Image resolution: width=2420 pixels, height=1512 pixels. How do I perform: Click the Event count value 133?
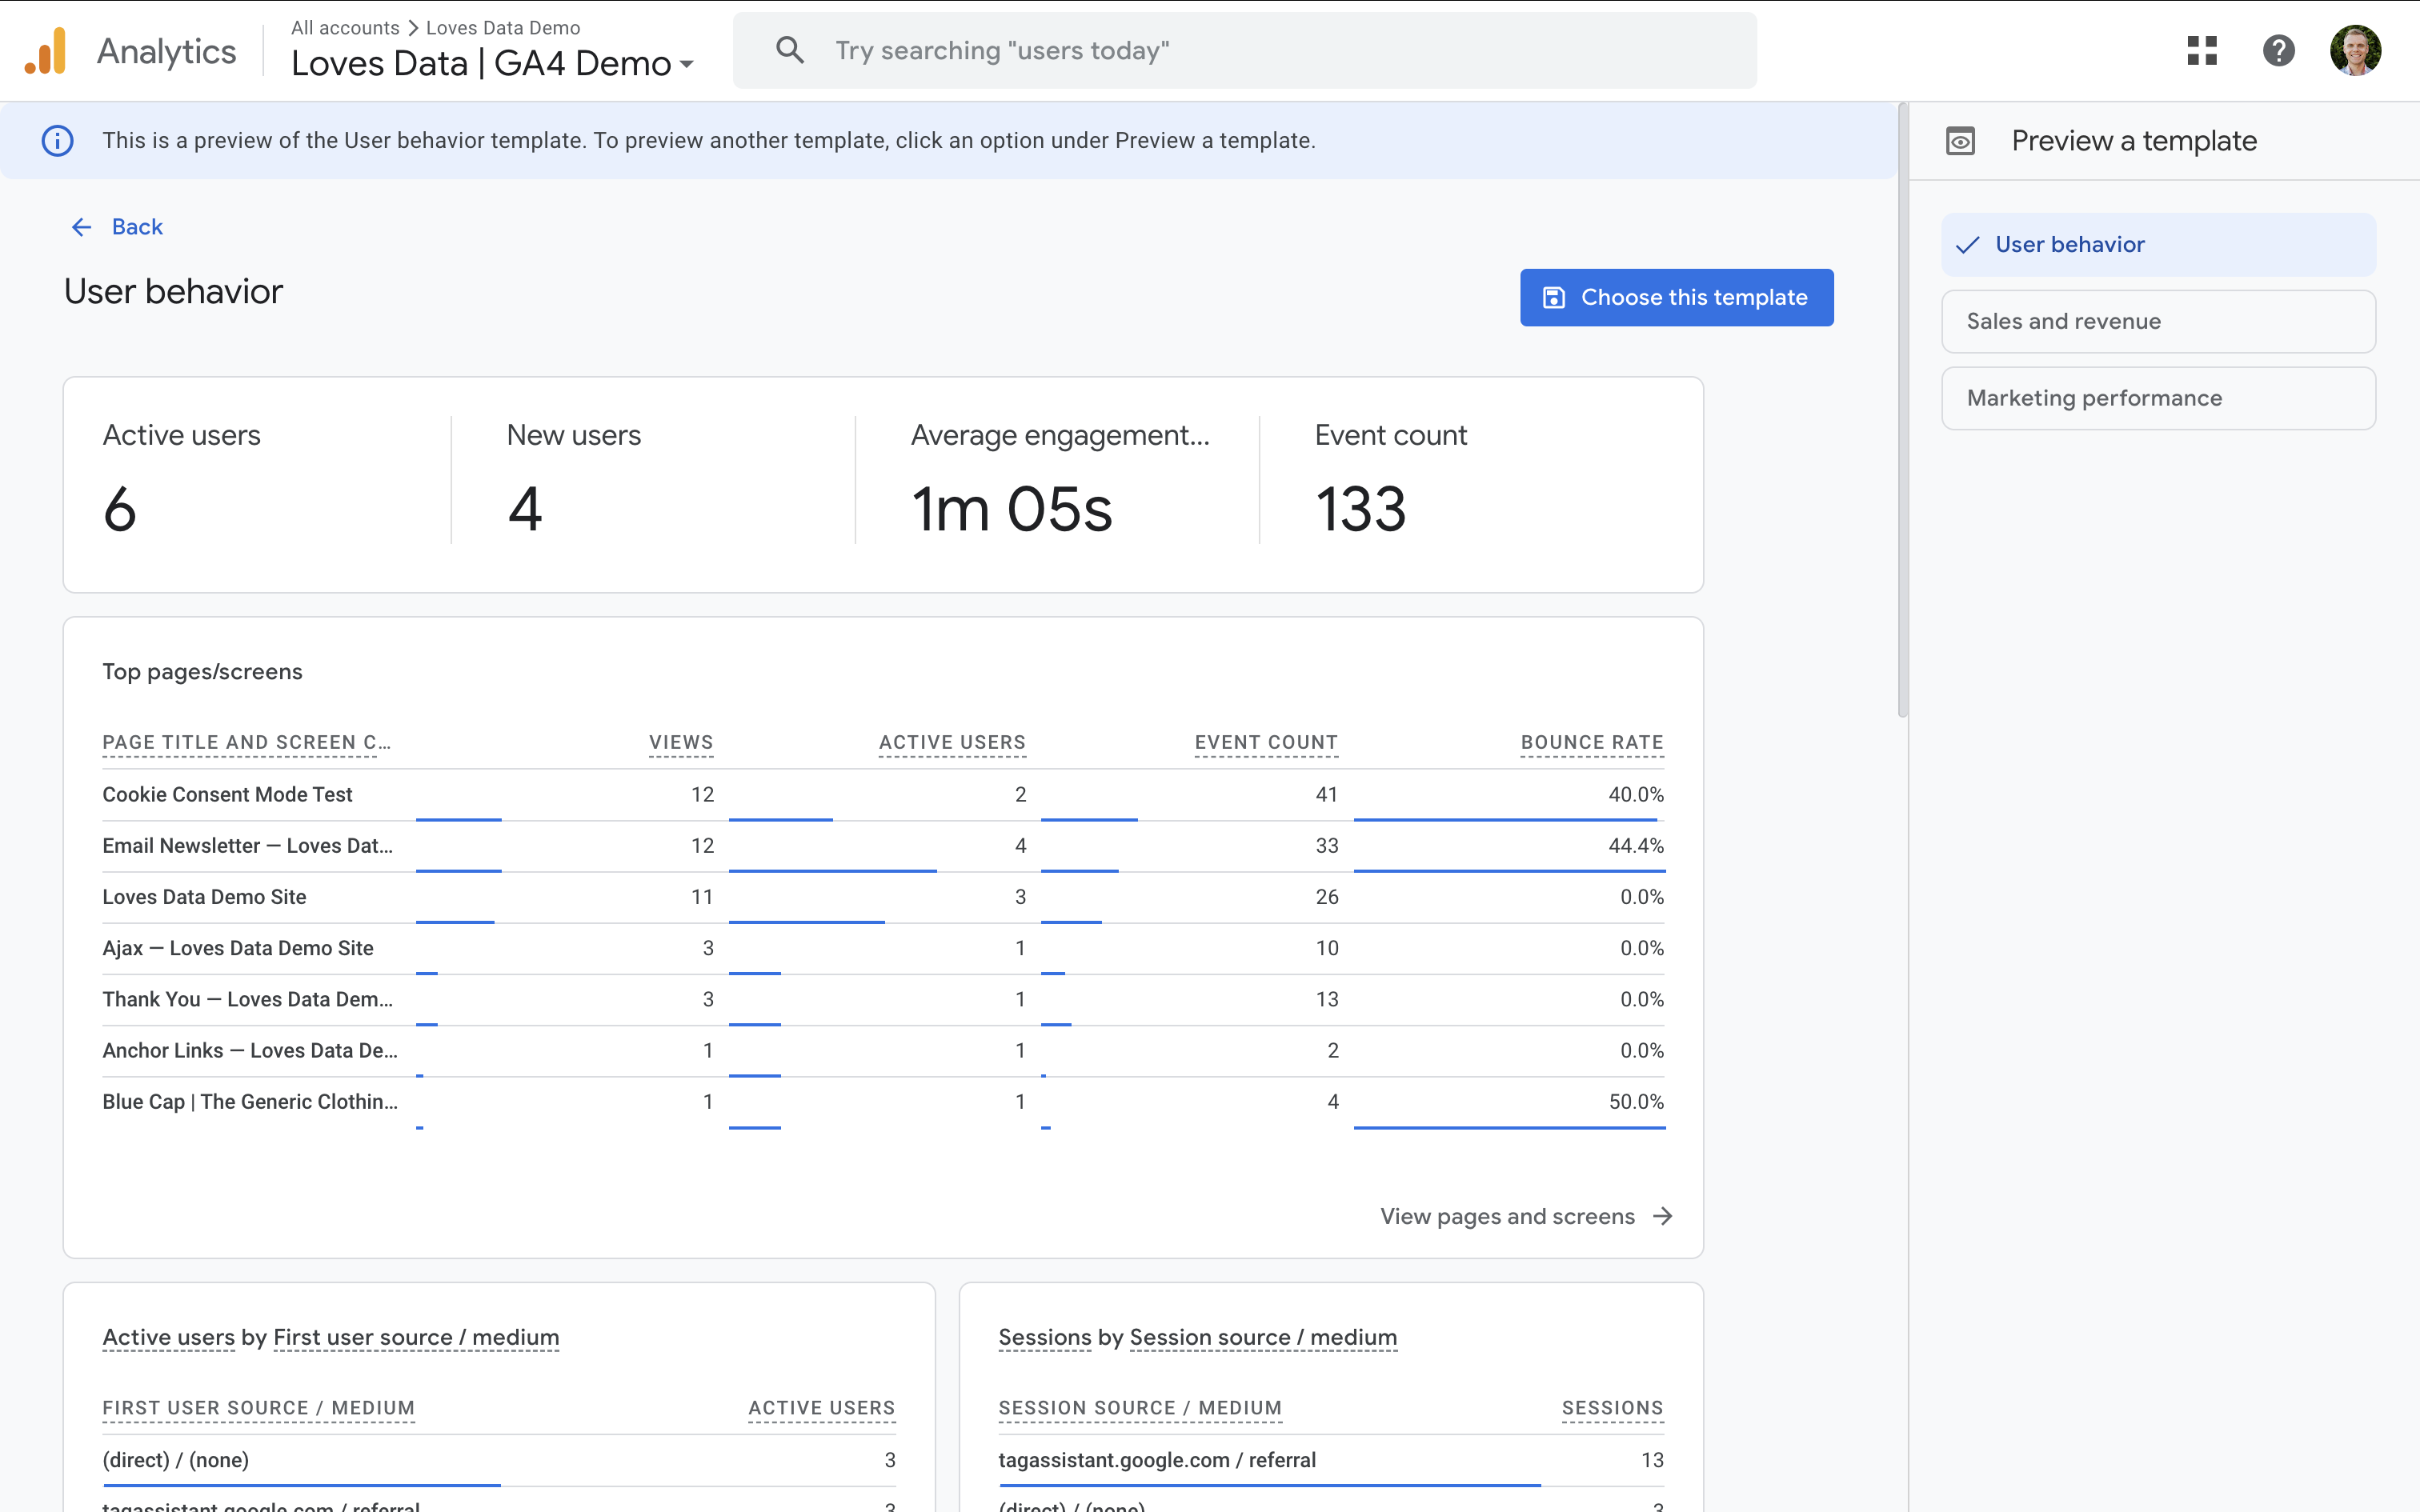[1361, 509]
